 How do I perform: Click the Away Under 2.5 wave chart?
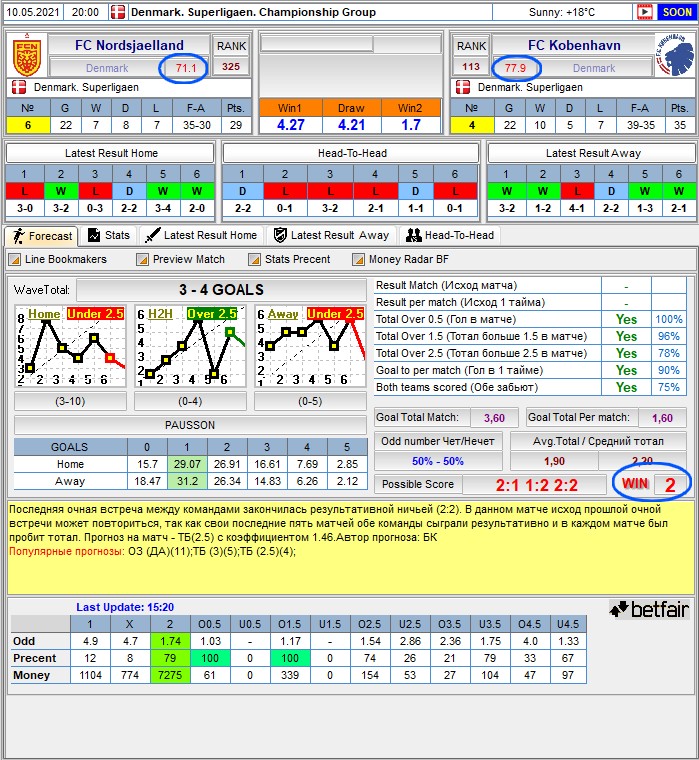(x=310, y=346)
